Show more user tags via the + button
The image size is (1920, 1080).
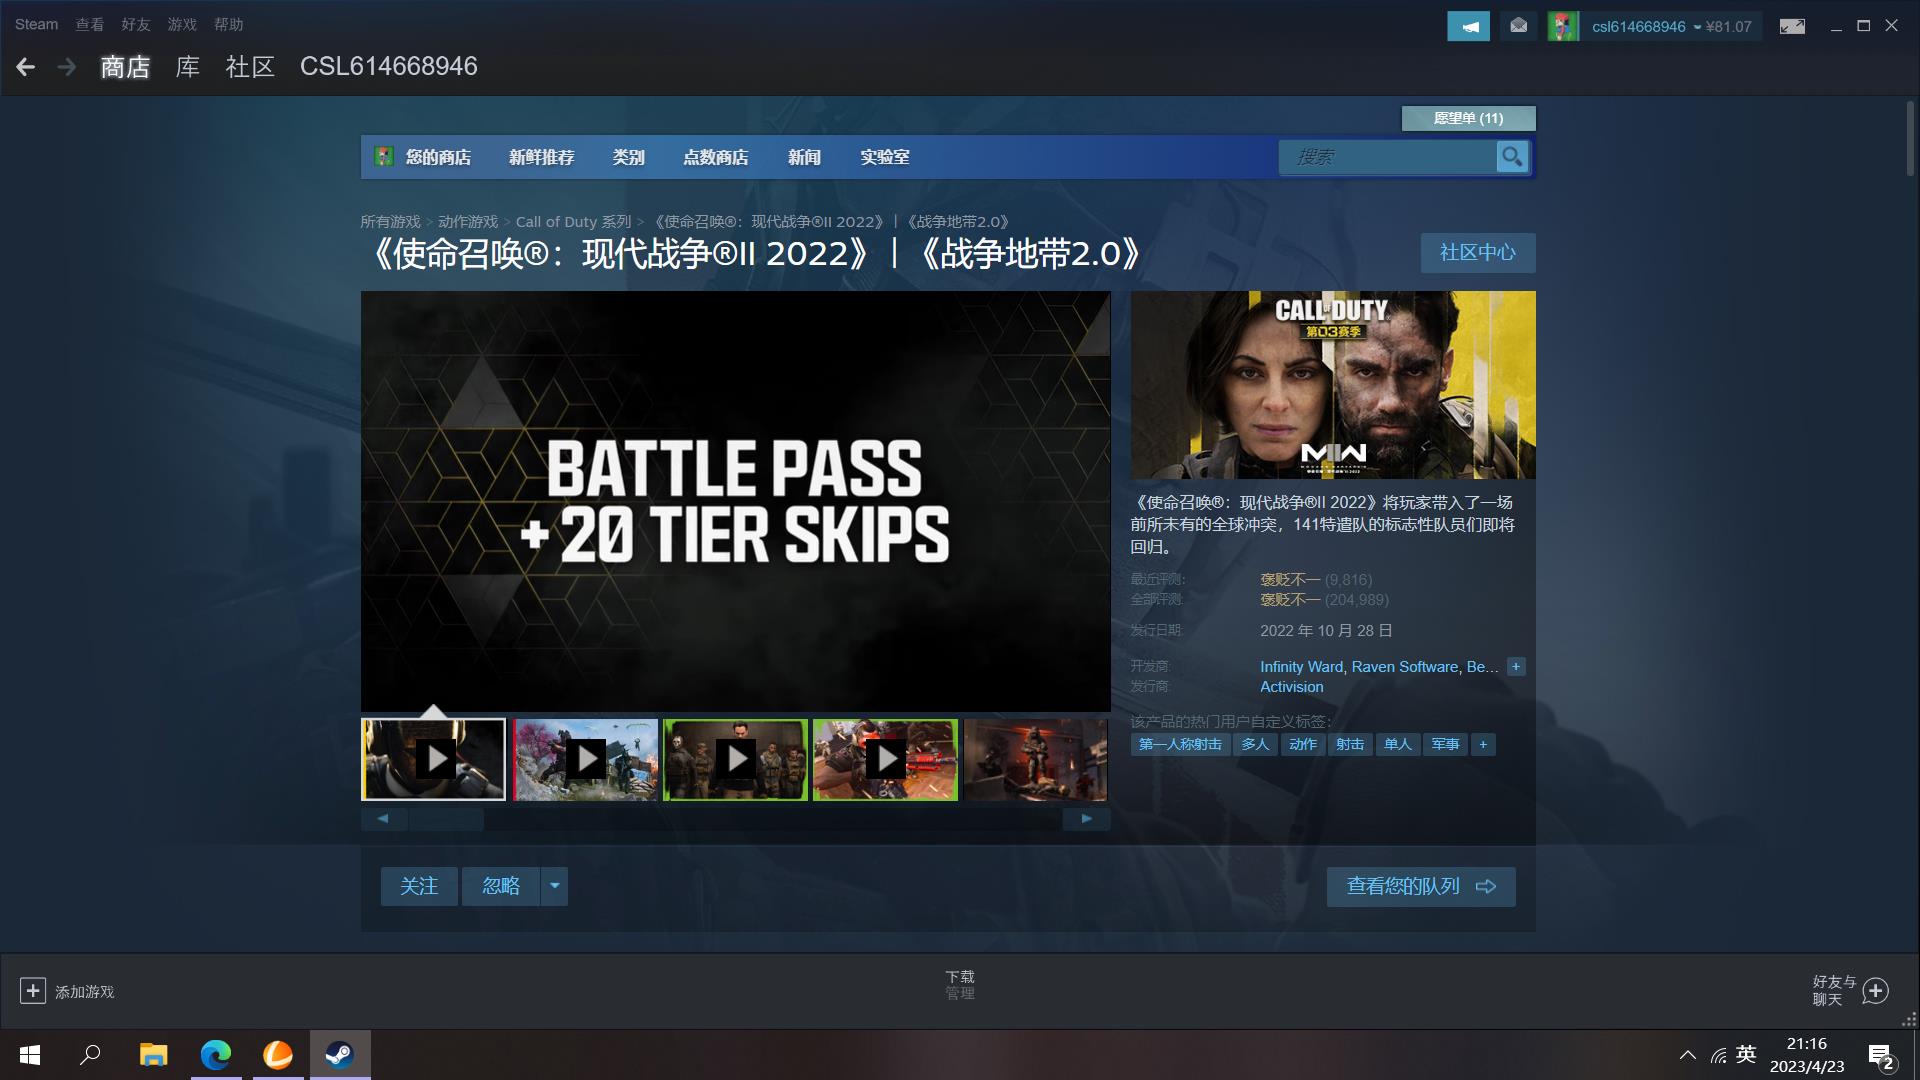coord(1483,744)
